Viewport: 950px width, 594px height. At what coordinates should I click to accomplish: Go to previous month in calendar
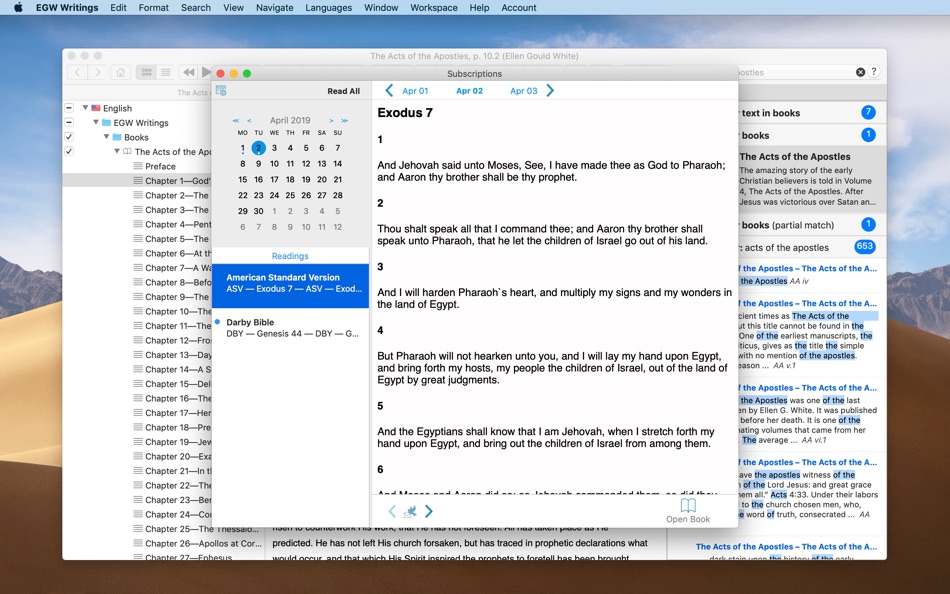click(249, 121)
